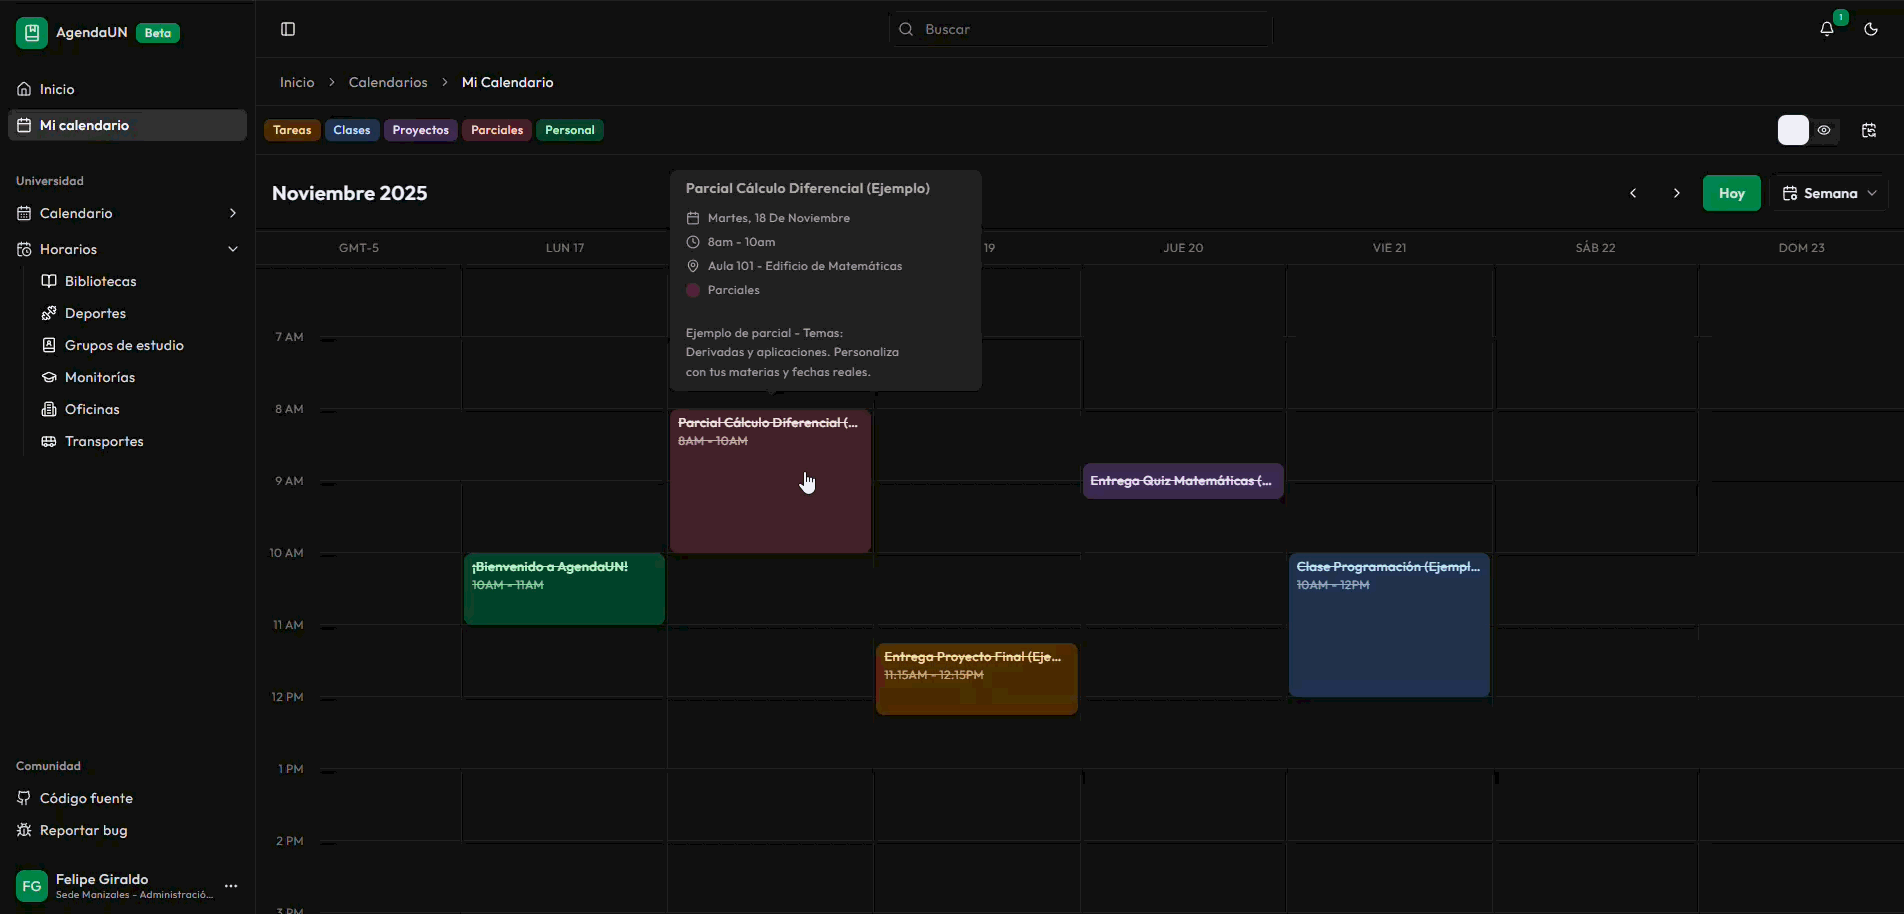Click the Reportar bug icon

(x=24, y=830)
